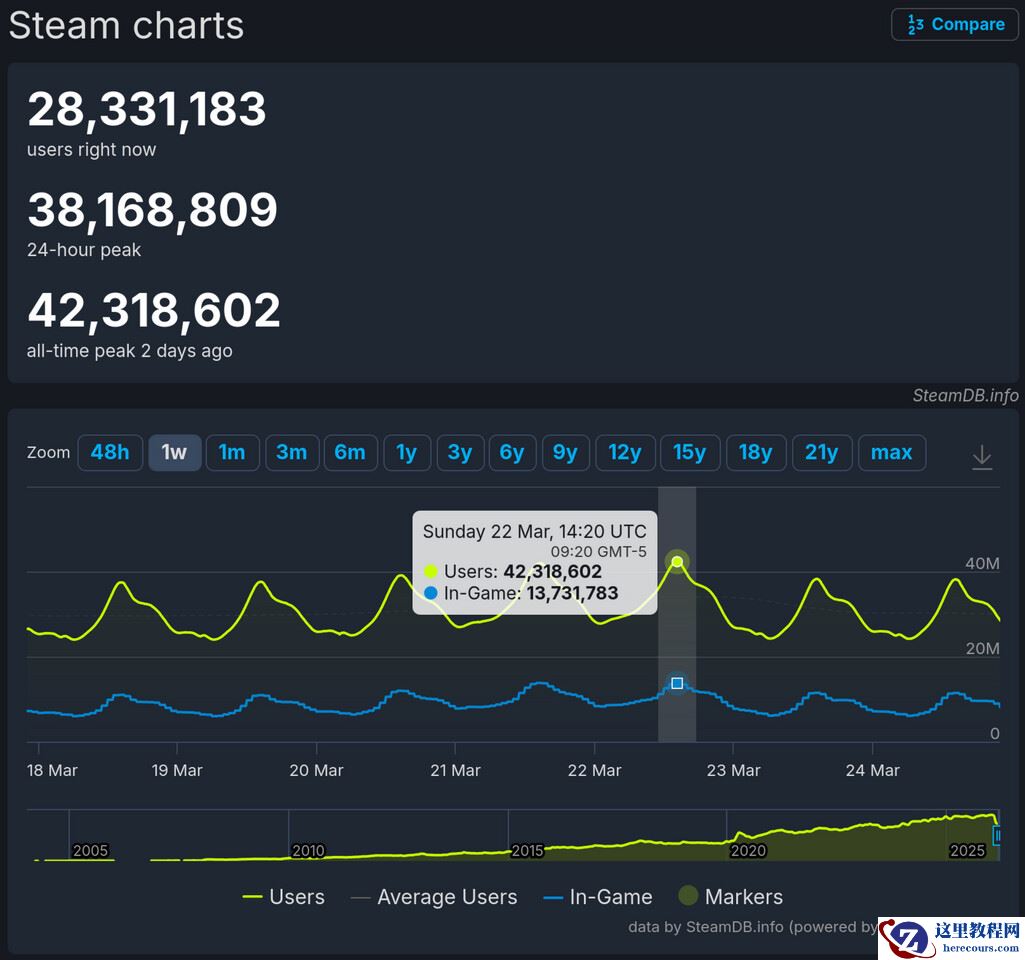Click the blue handle on the overview timeline

[x=997, y=835]
